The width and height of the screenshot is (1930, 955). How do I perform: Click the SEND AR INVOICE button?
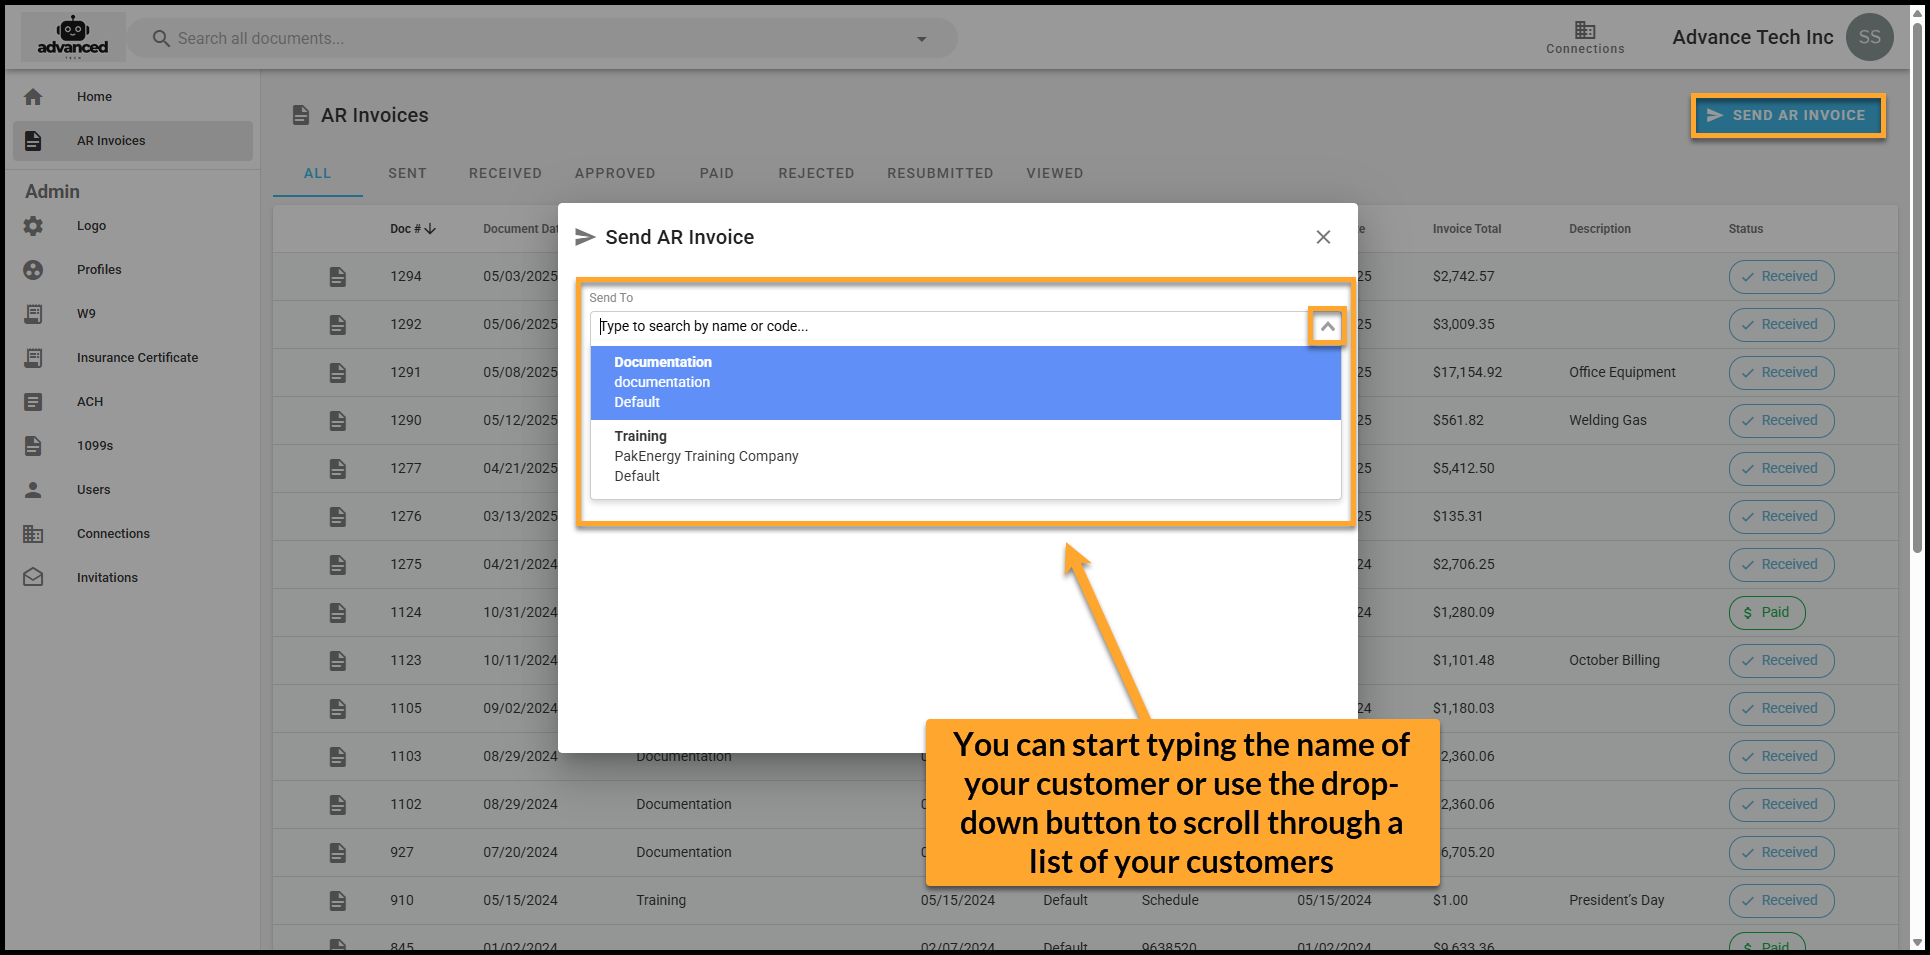tap(1788, 116)
